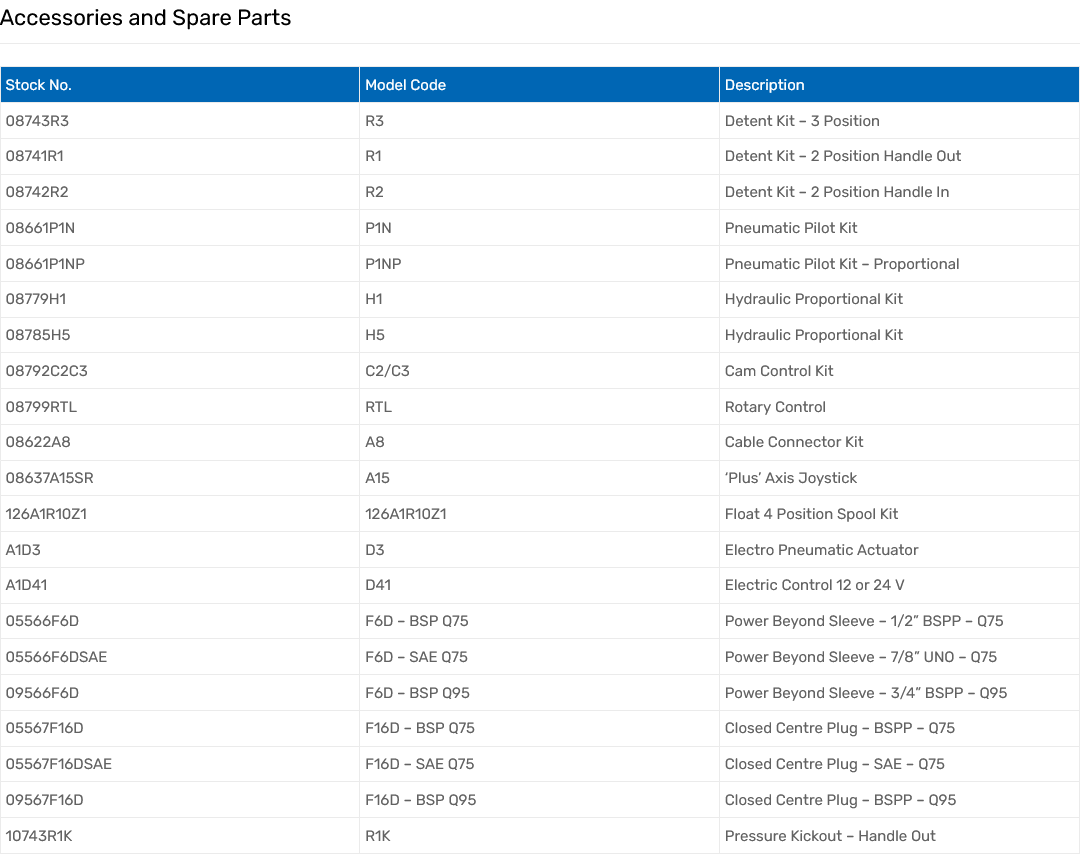
Task: Select the Rotary Control row description
Action: coord(775,407)
